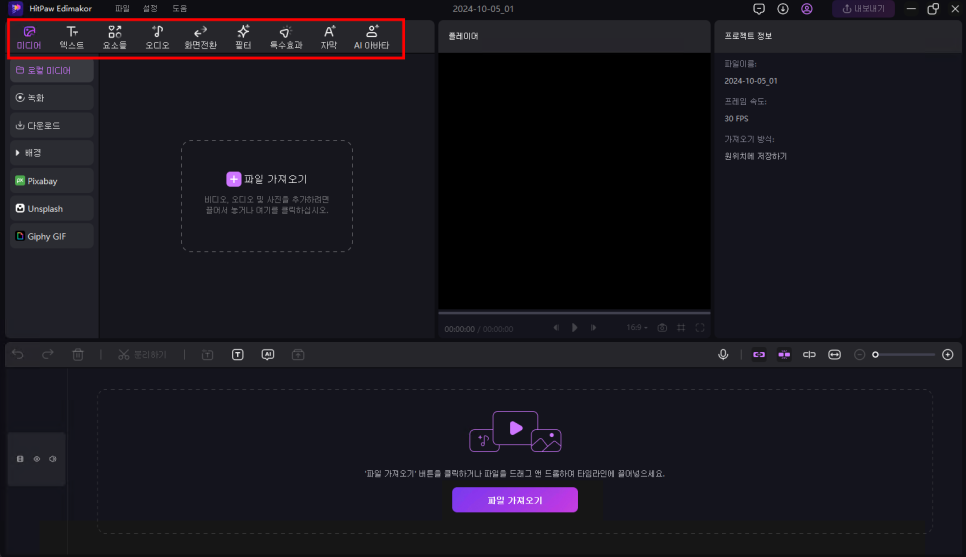Expand the 배경 section
The width and height of the screenshot is (966, 557).
click(52, 153)
